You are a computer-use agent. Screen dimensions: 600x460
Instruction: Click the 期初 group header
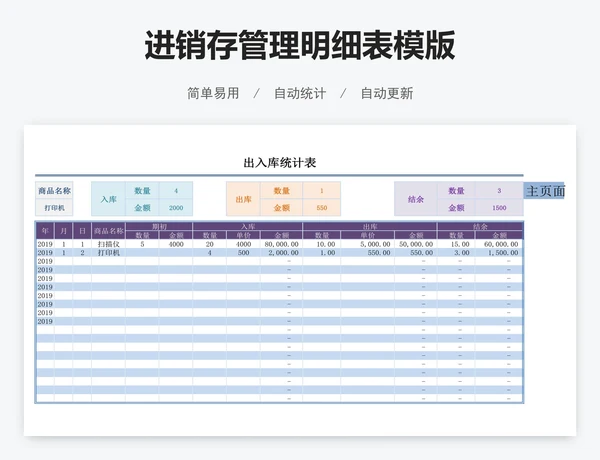[x=159, y=227]
